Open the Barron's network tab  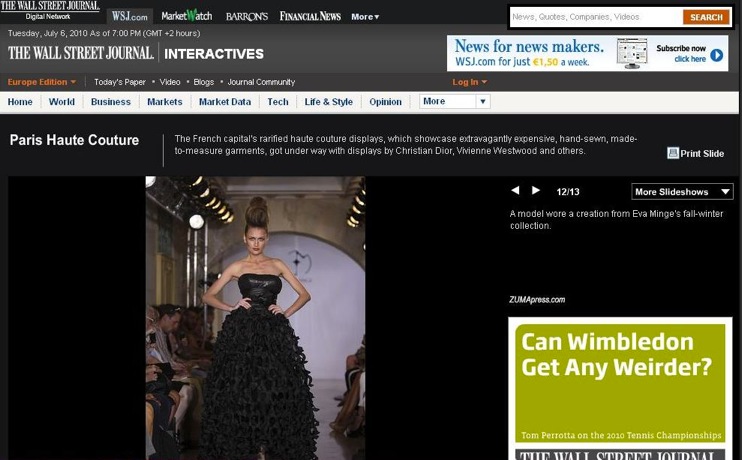[247, 17]
